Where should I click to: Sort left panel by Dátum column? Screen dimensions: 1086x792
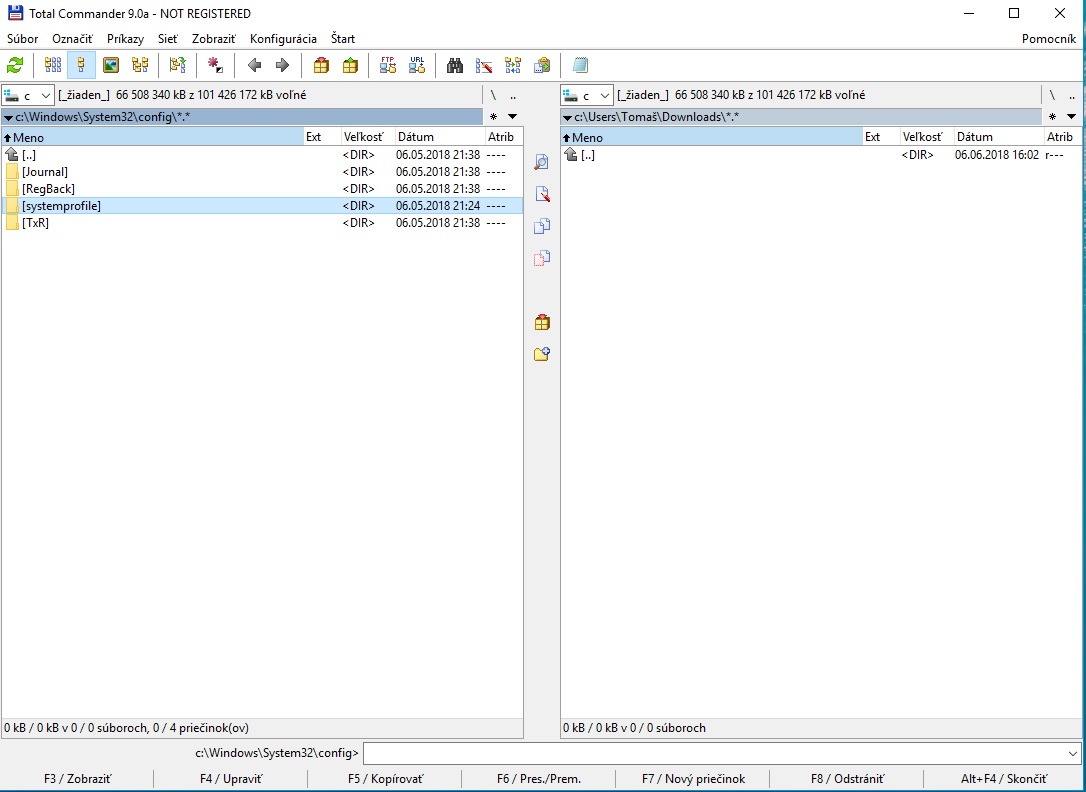pos(440,137)
